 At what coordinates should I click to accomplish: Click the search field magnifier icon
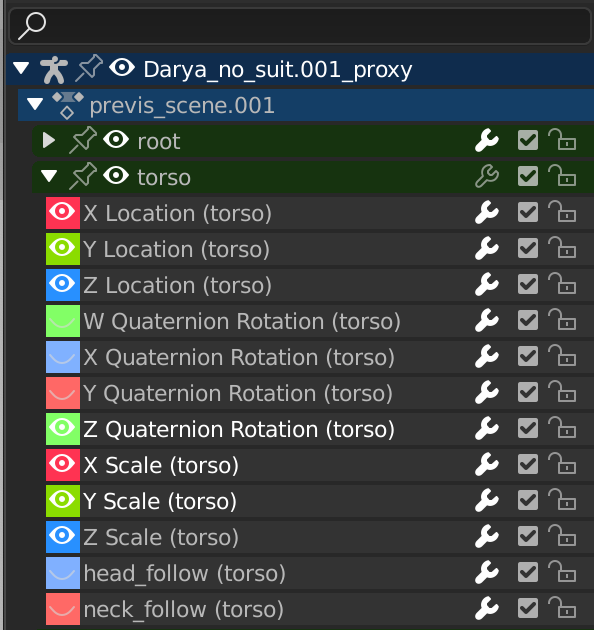click(32, 26)
